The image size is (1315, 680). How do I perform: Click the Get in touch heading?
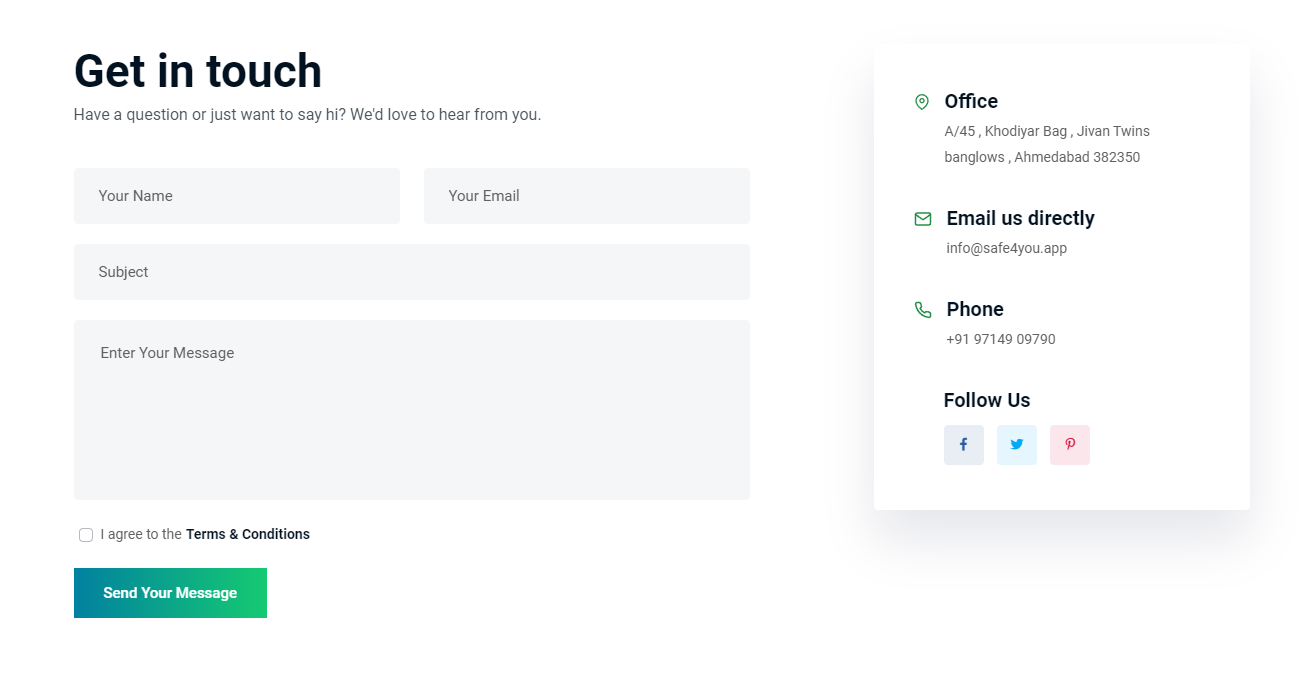198,71
